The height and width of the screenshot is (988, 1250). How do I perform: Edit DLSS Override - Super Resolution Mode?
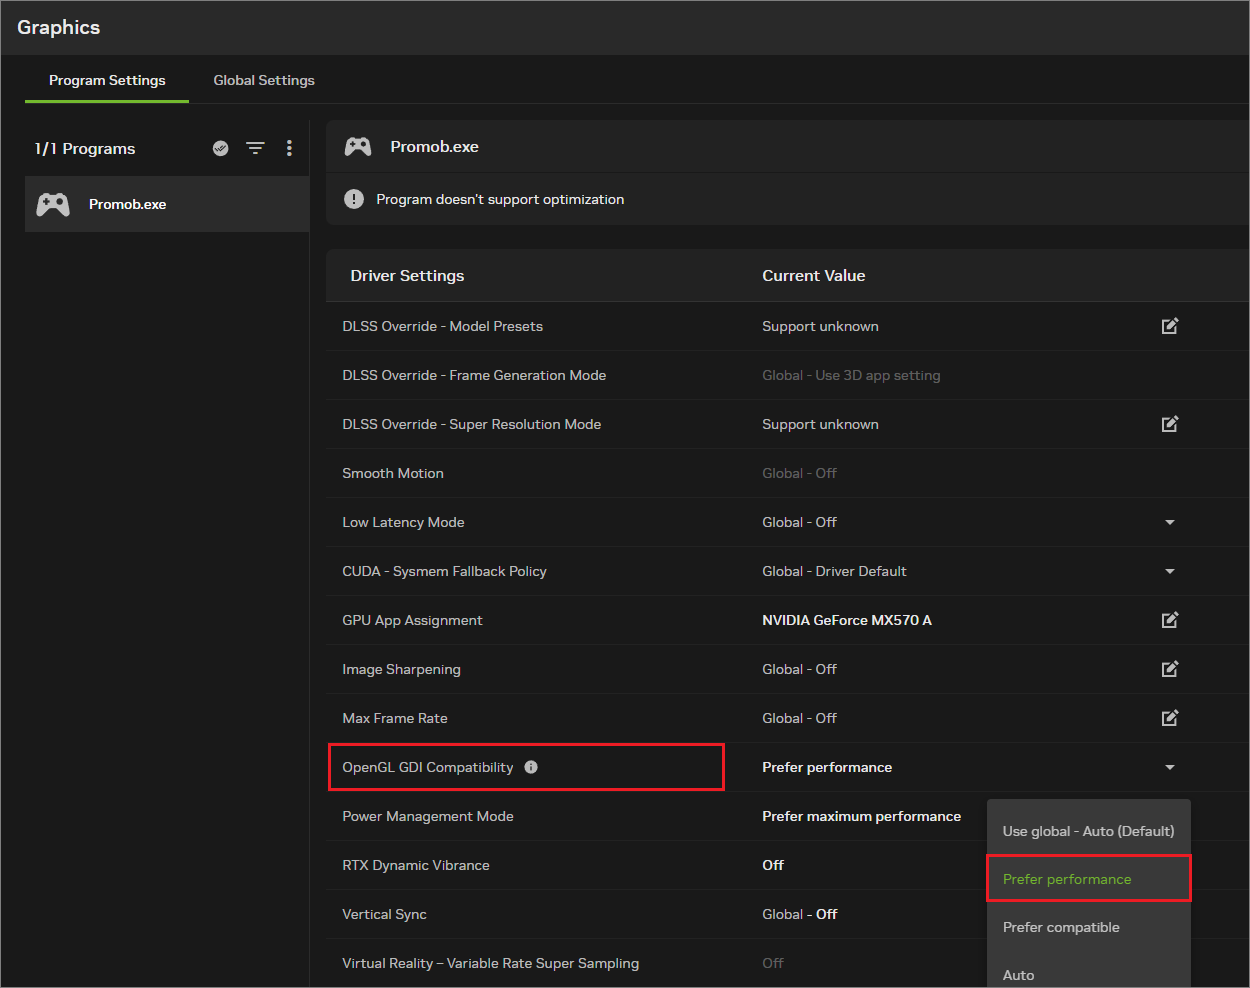[x=1170, y=424]
